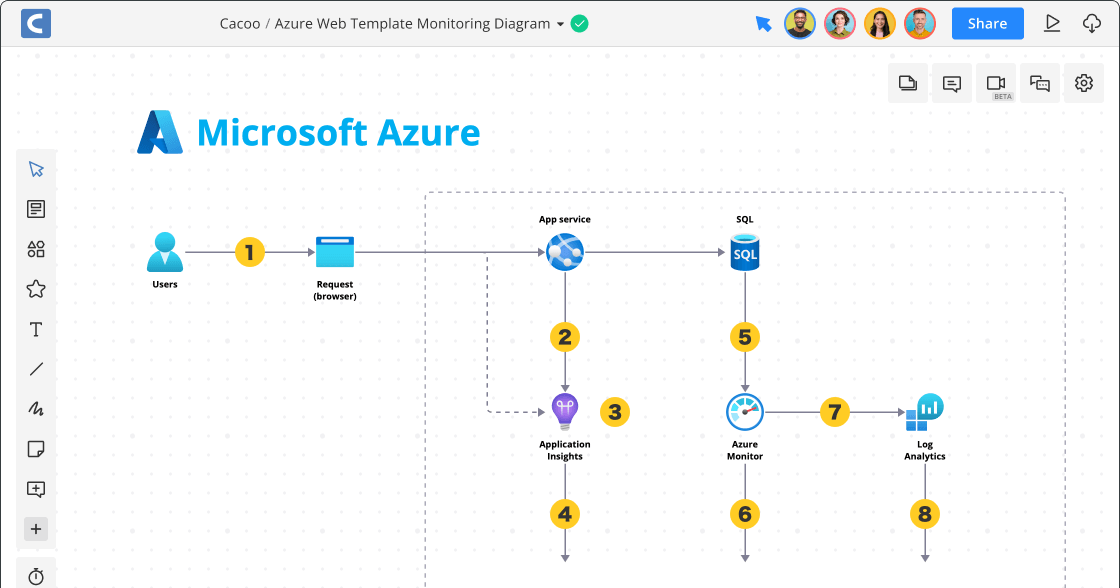Viewport: 1120px width, 588px height.
Task: Open the shapes library icon
Action: (x=36, y=249)
